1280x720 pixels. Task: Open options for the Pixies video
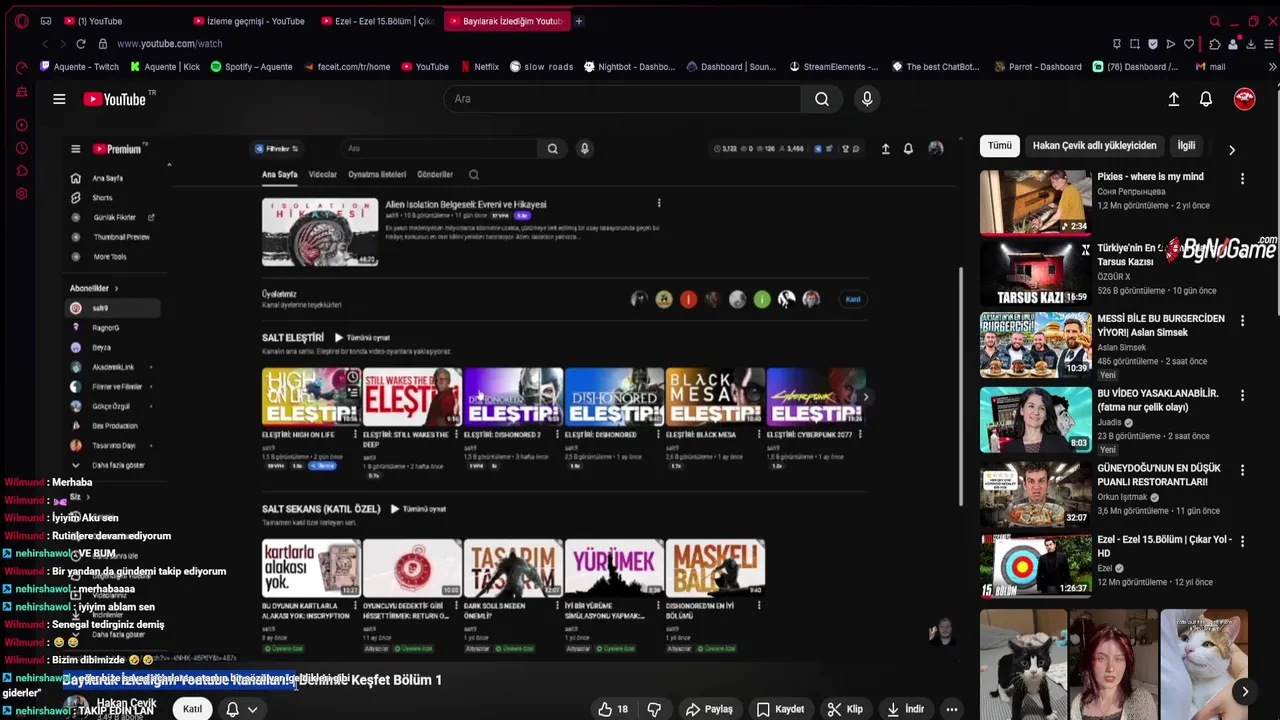[x=1242, y=179]
